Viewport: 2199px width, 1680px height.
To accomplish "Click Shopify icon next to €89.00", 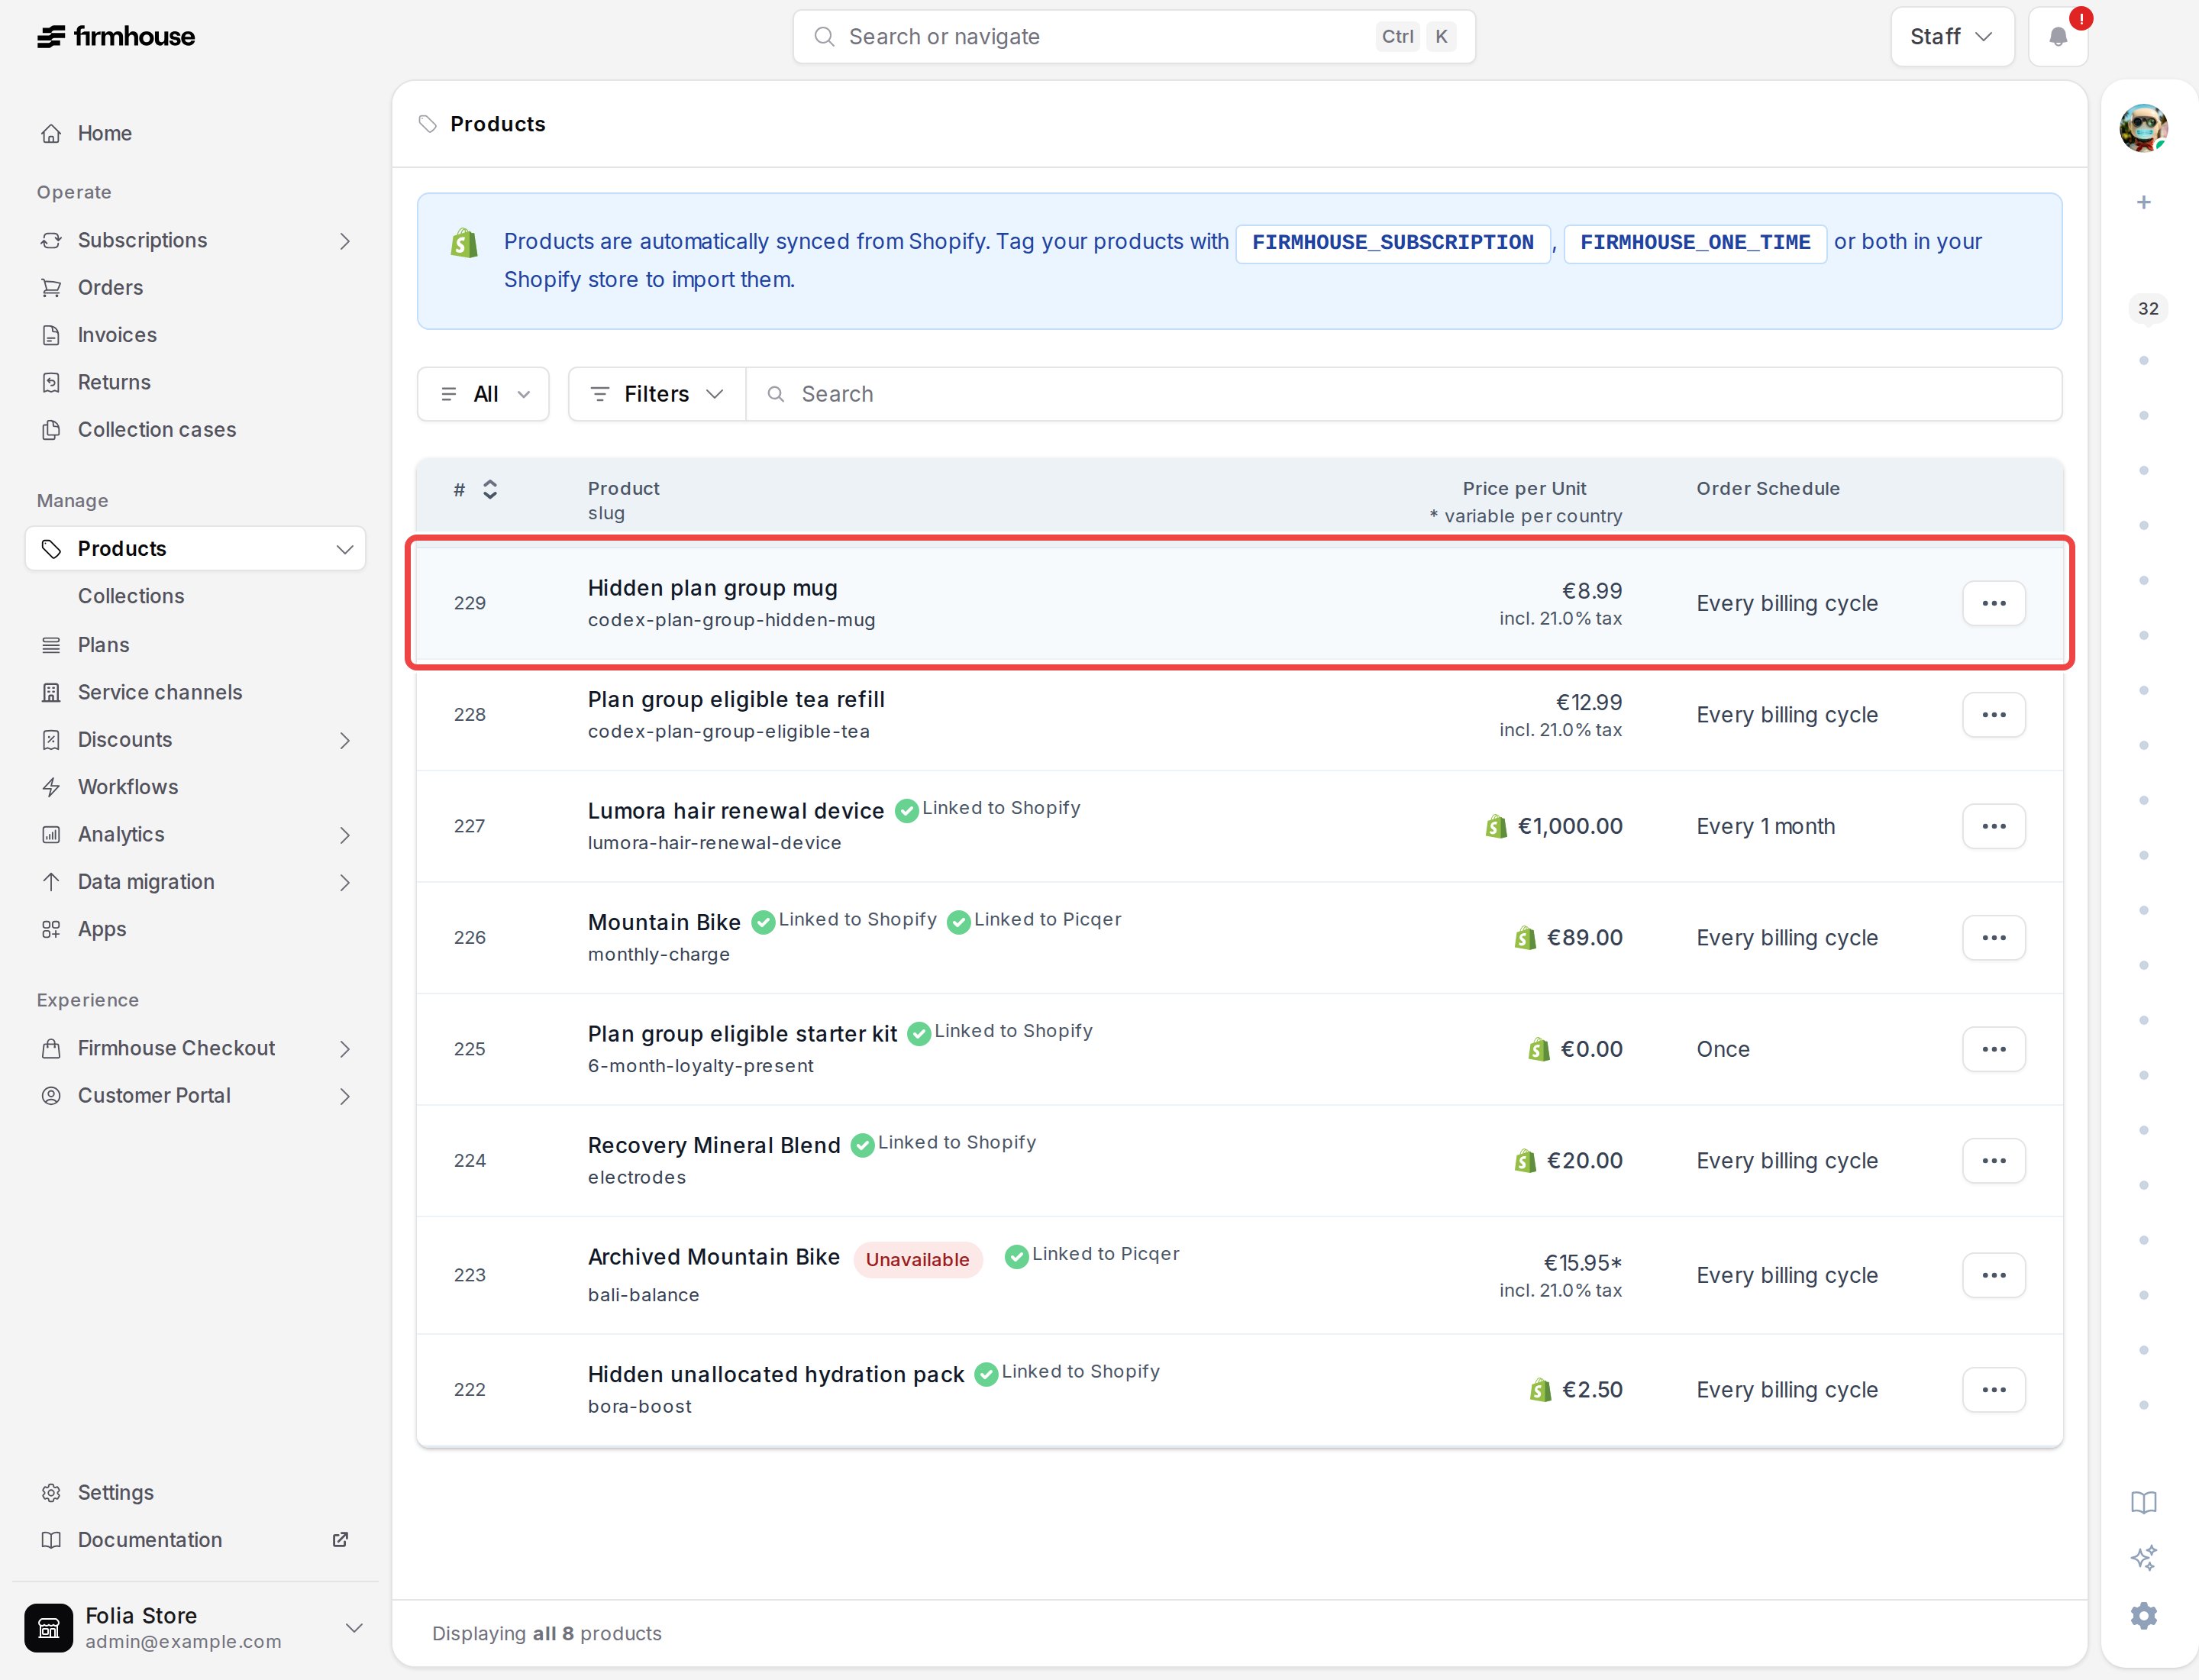I will [1524, 938].
